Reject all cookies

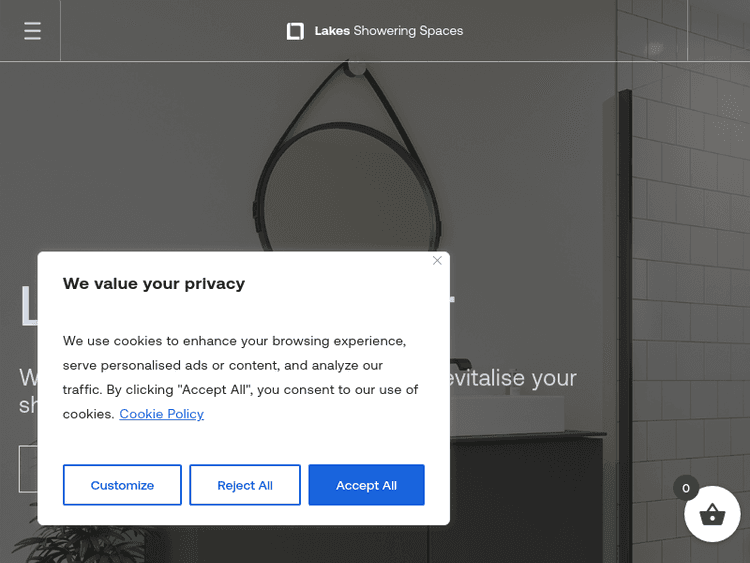[x=245, y=485]
